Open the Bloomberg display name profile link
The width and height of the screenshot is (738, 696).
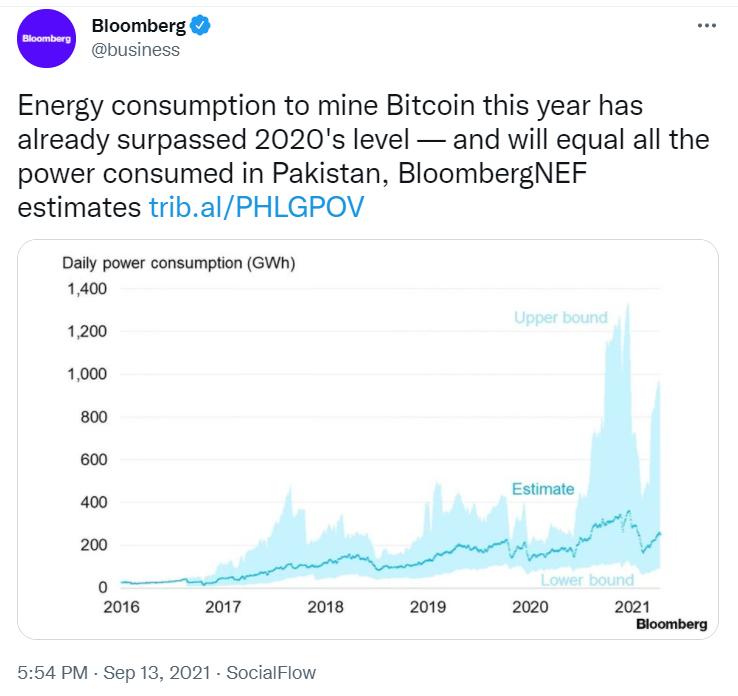(x=138, y=25)
